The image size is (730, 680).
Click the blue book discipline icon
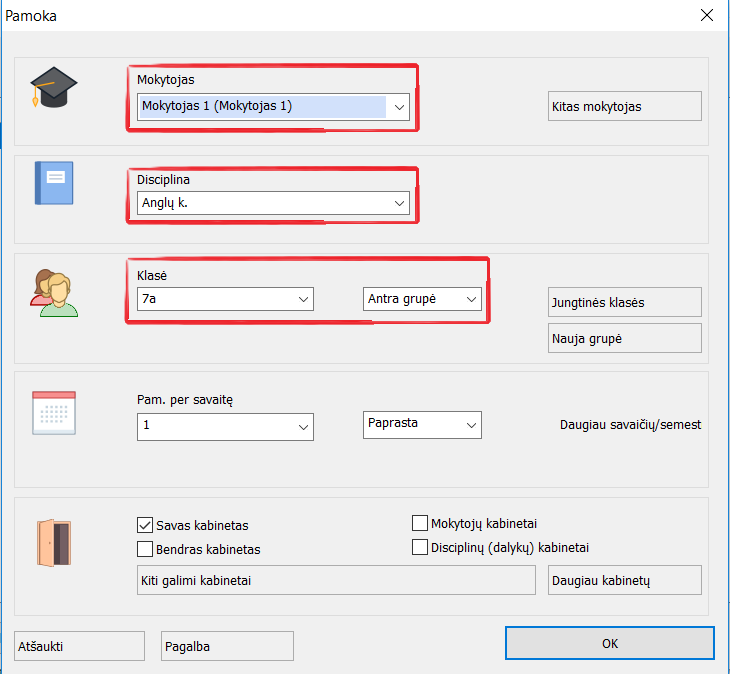(54, 183)
